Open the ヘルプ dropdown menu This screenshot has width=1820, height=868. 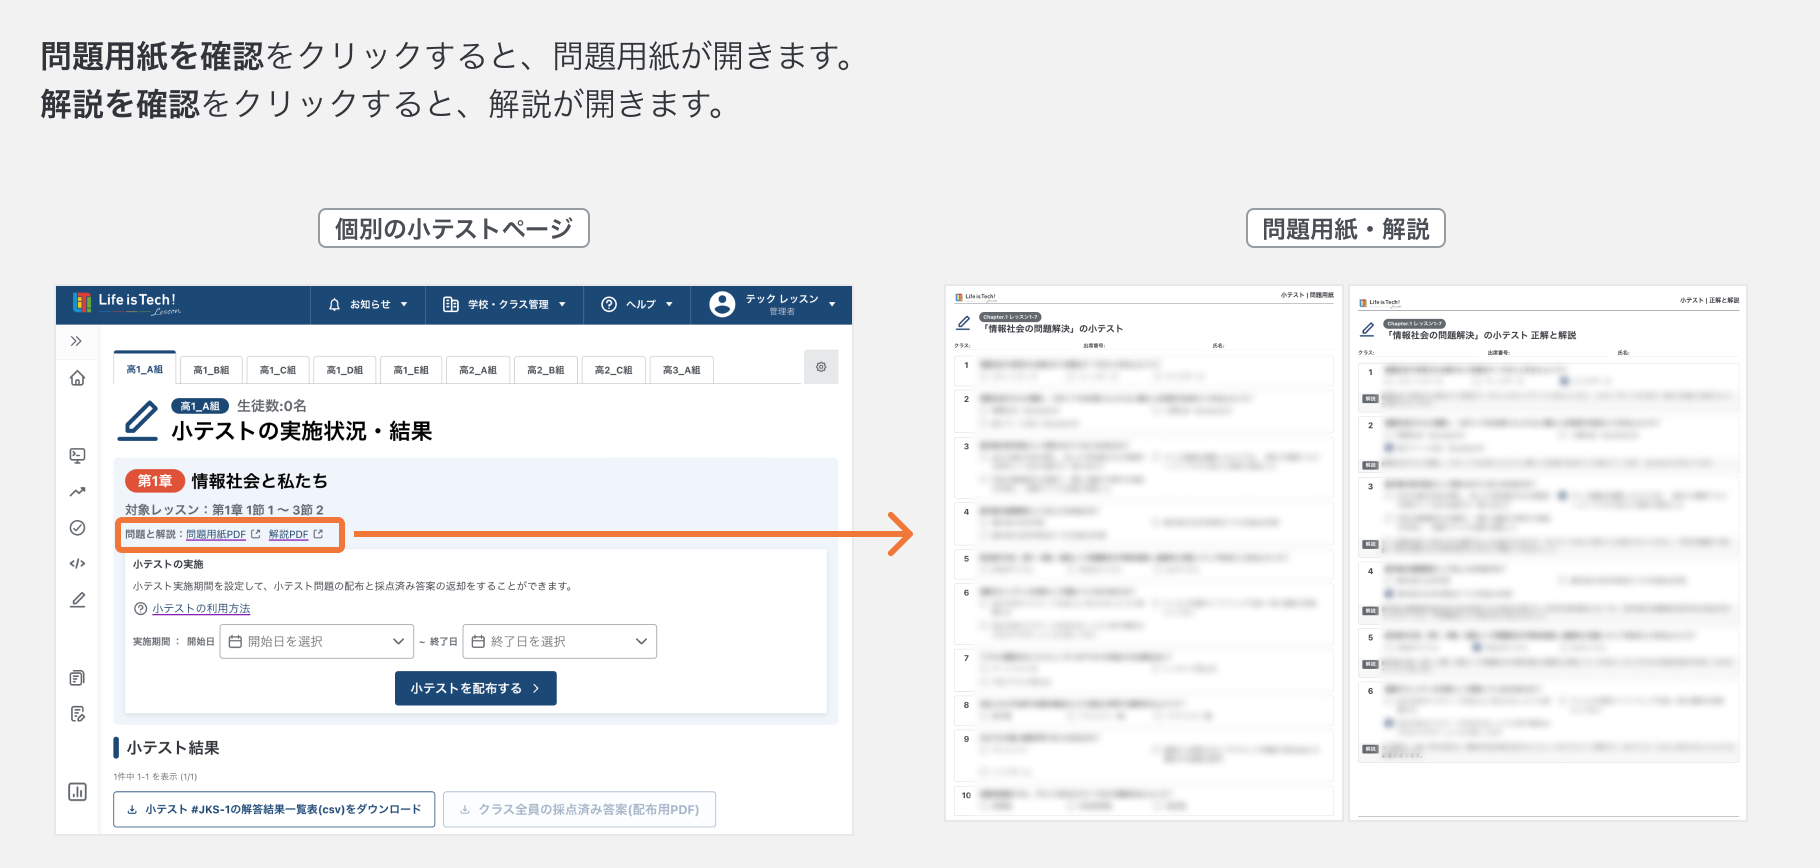point(638,304)
